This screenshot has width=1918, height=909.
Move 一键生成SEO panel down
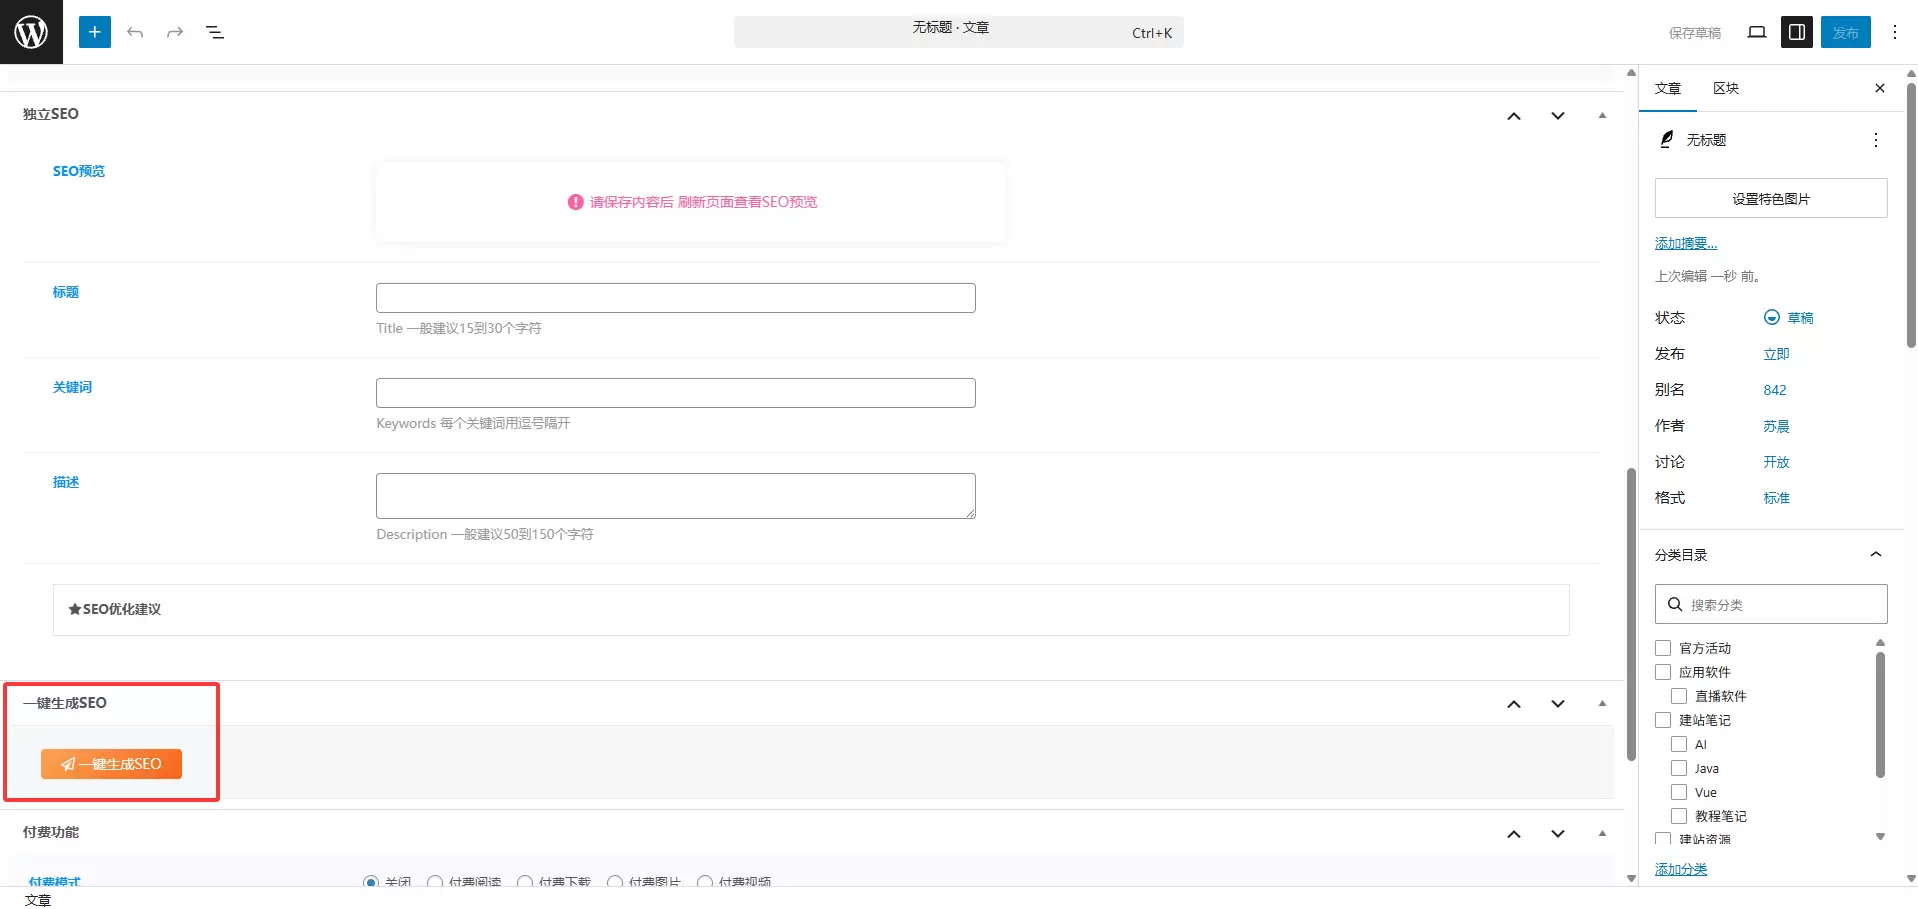click(x=1557, y=704)
